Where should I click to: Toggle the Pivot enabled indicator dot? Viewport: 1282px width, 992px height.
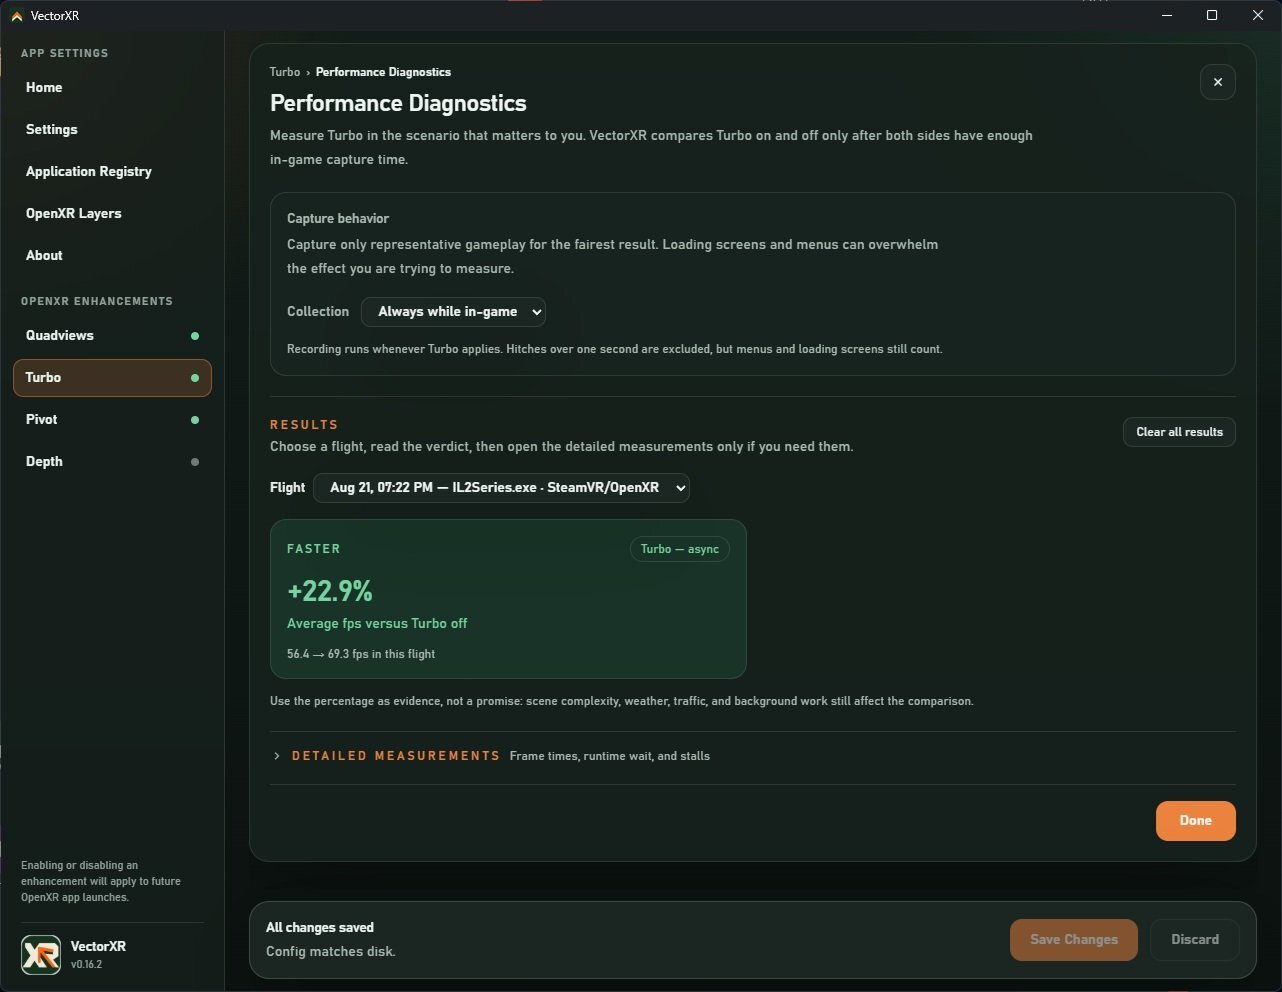(x=195, y=420)
